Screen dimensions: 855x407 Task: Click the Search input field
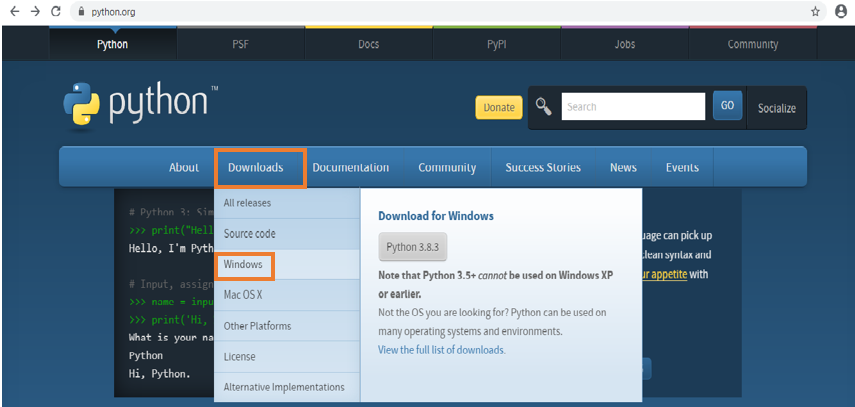tap(633, 106)
